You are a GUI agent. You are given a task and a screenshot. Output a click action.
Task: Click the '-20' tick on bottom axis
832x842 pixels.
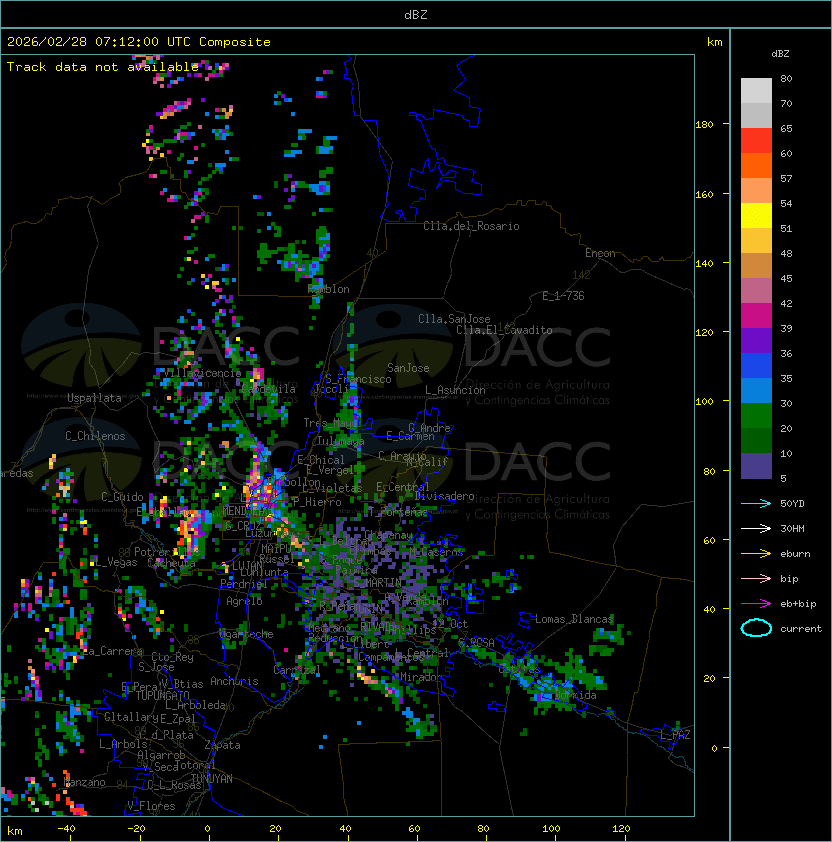coord(136,829)
